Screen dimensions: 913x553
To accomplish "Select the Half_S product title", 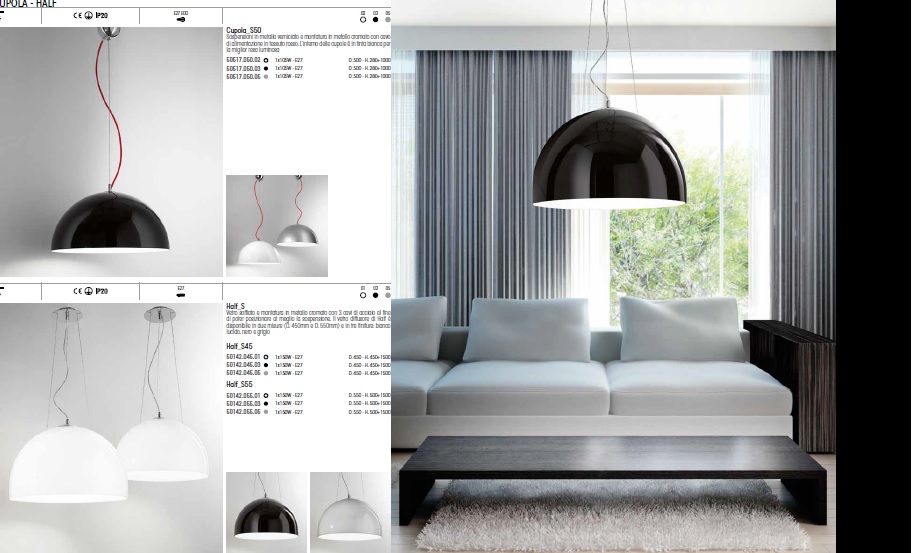I will [236, 306].
